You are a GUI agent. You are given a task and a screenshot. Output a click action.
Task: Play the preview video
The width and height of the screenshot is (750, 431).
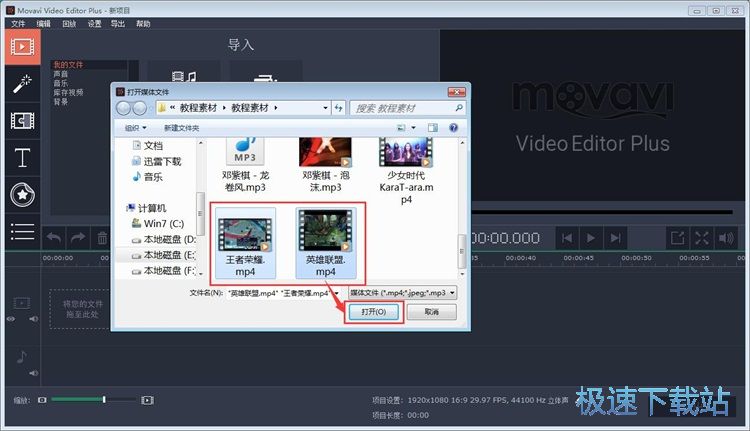tap(591, 238)
